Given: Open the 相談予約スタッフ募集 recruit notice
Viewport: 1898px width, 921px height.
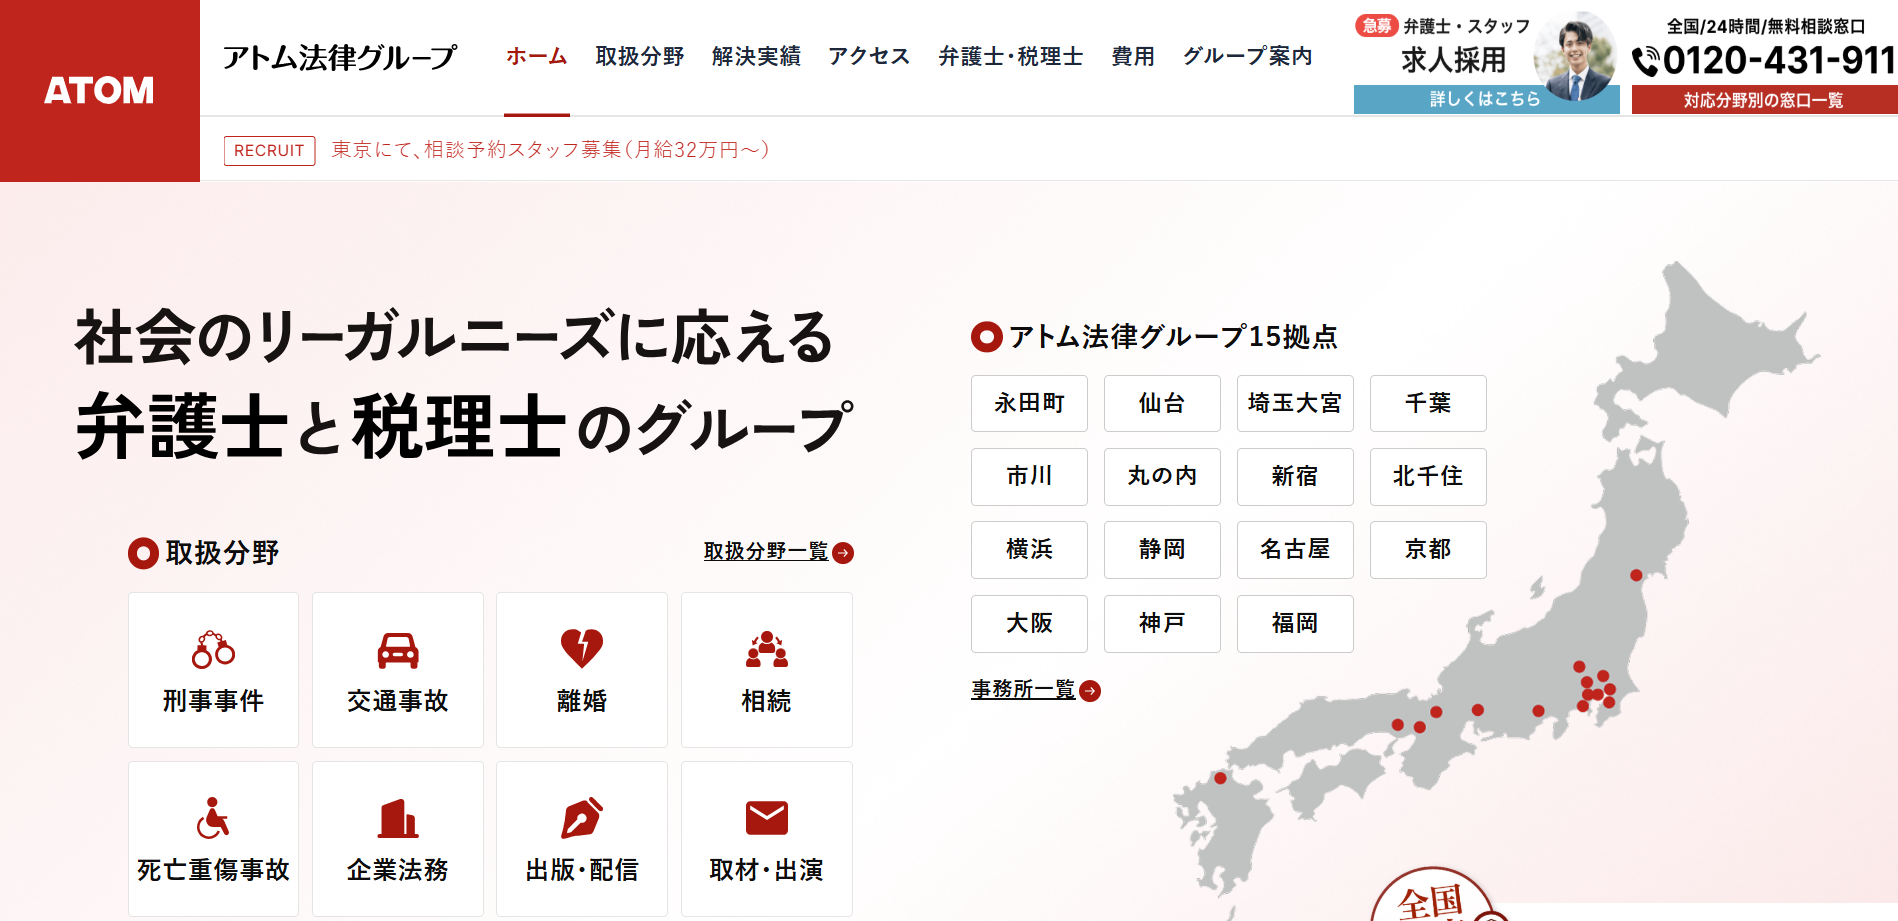Looking at the screenshot, I should click(551, 150).
